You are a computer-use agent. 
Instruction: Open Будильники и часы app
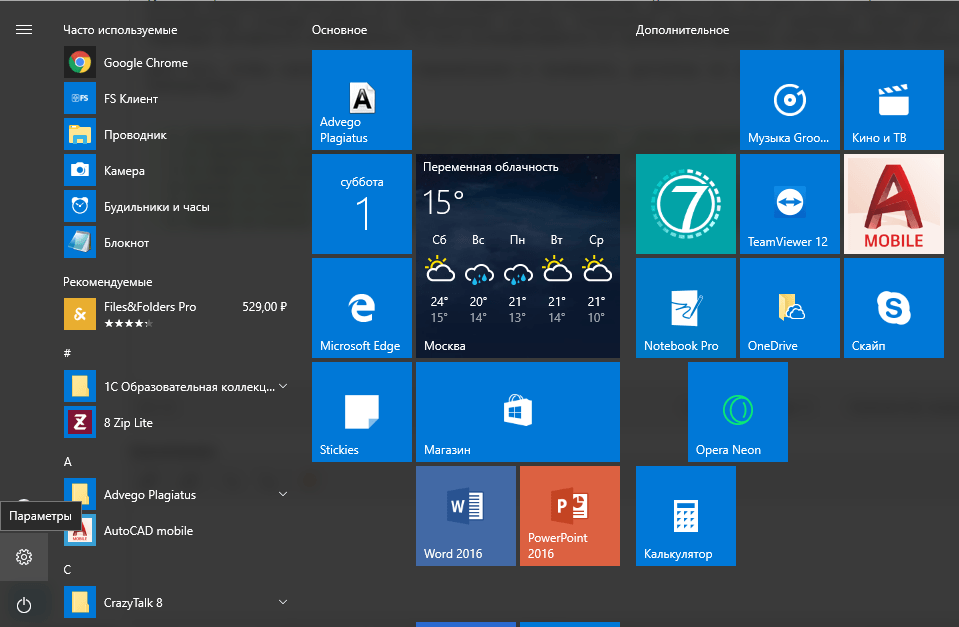pos(176,207)
